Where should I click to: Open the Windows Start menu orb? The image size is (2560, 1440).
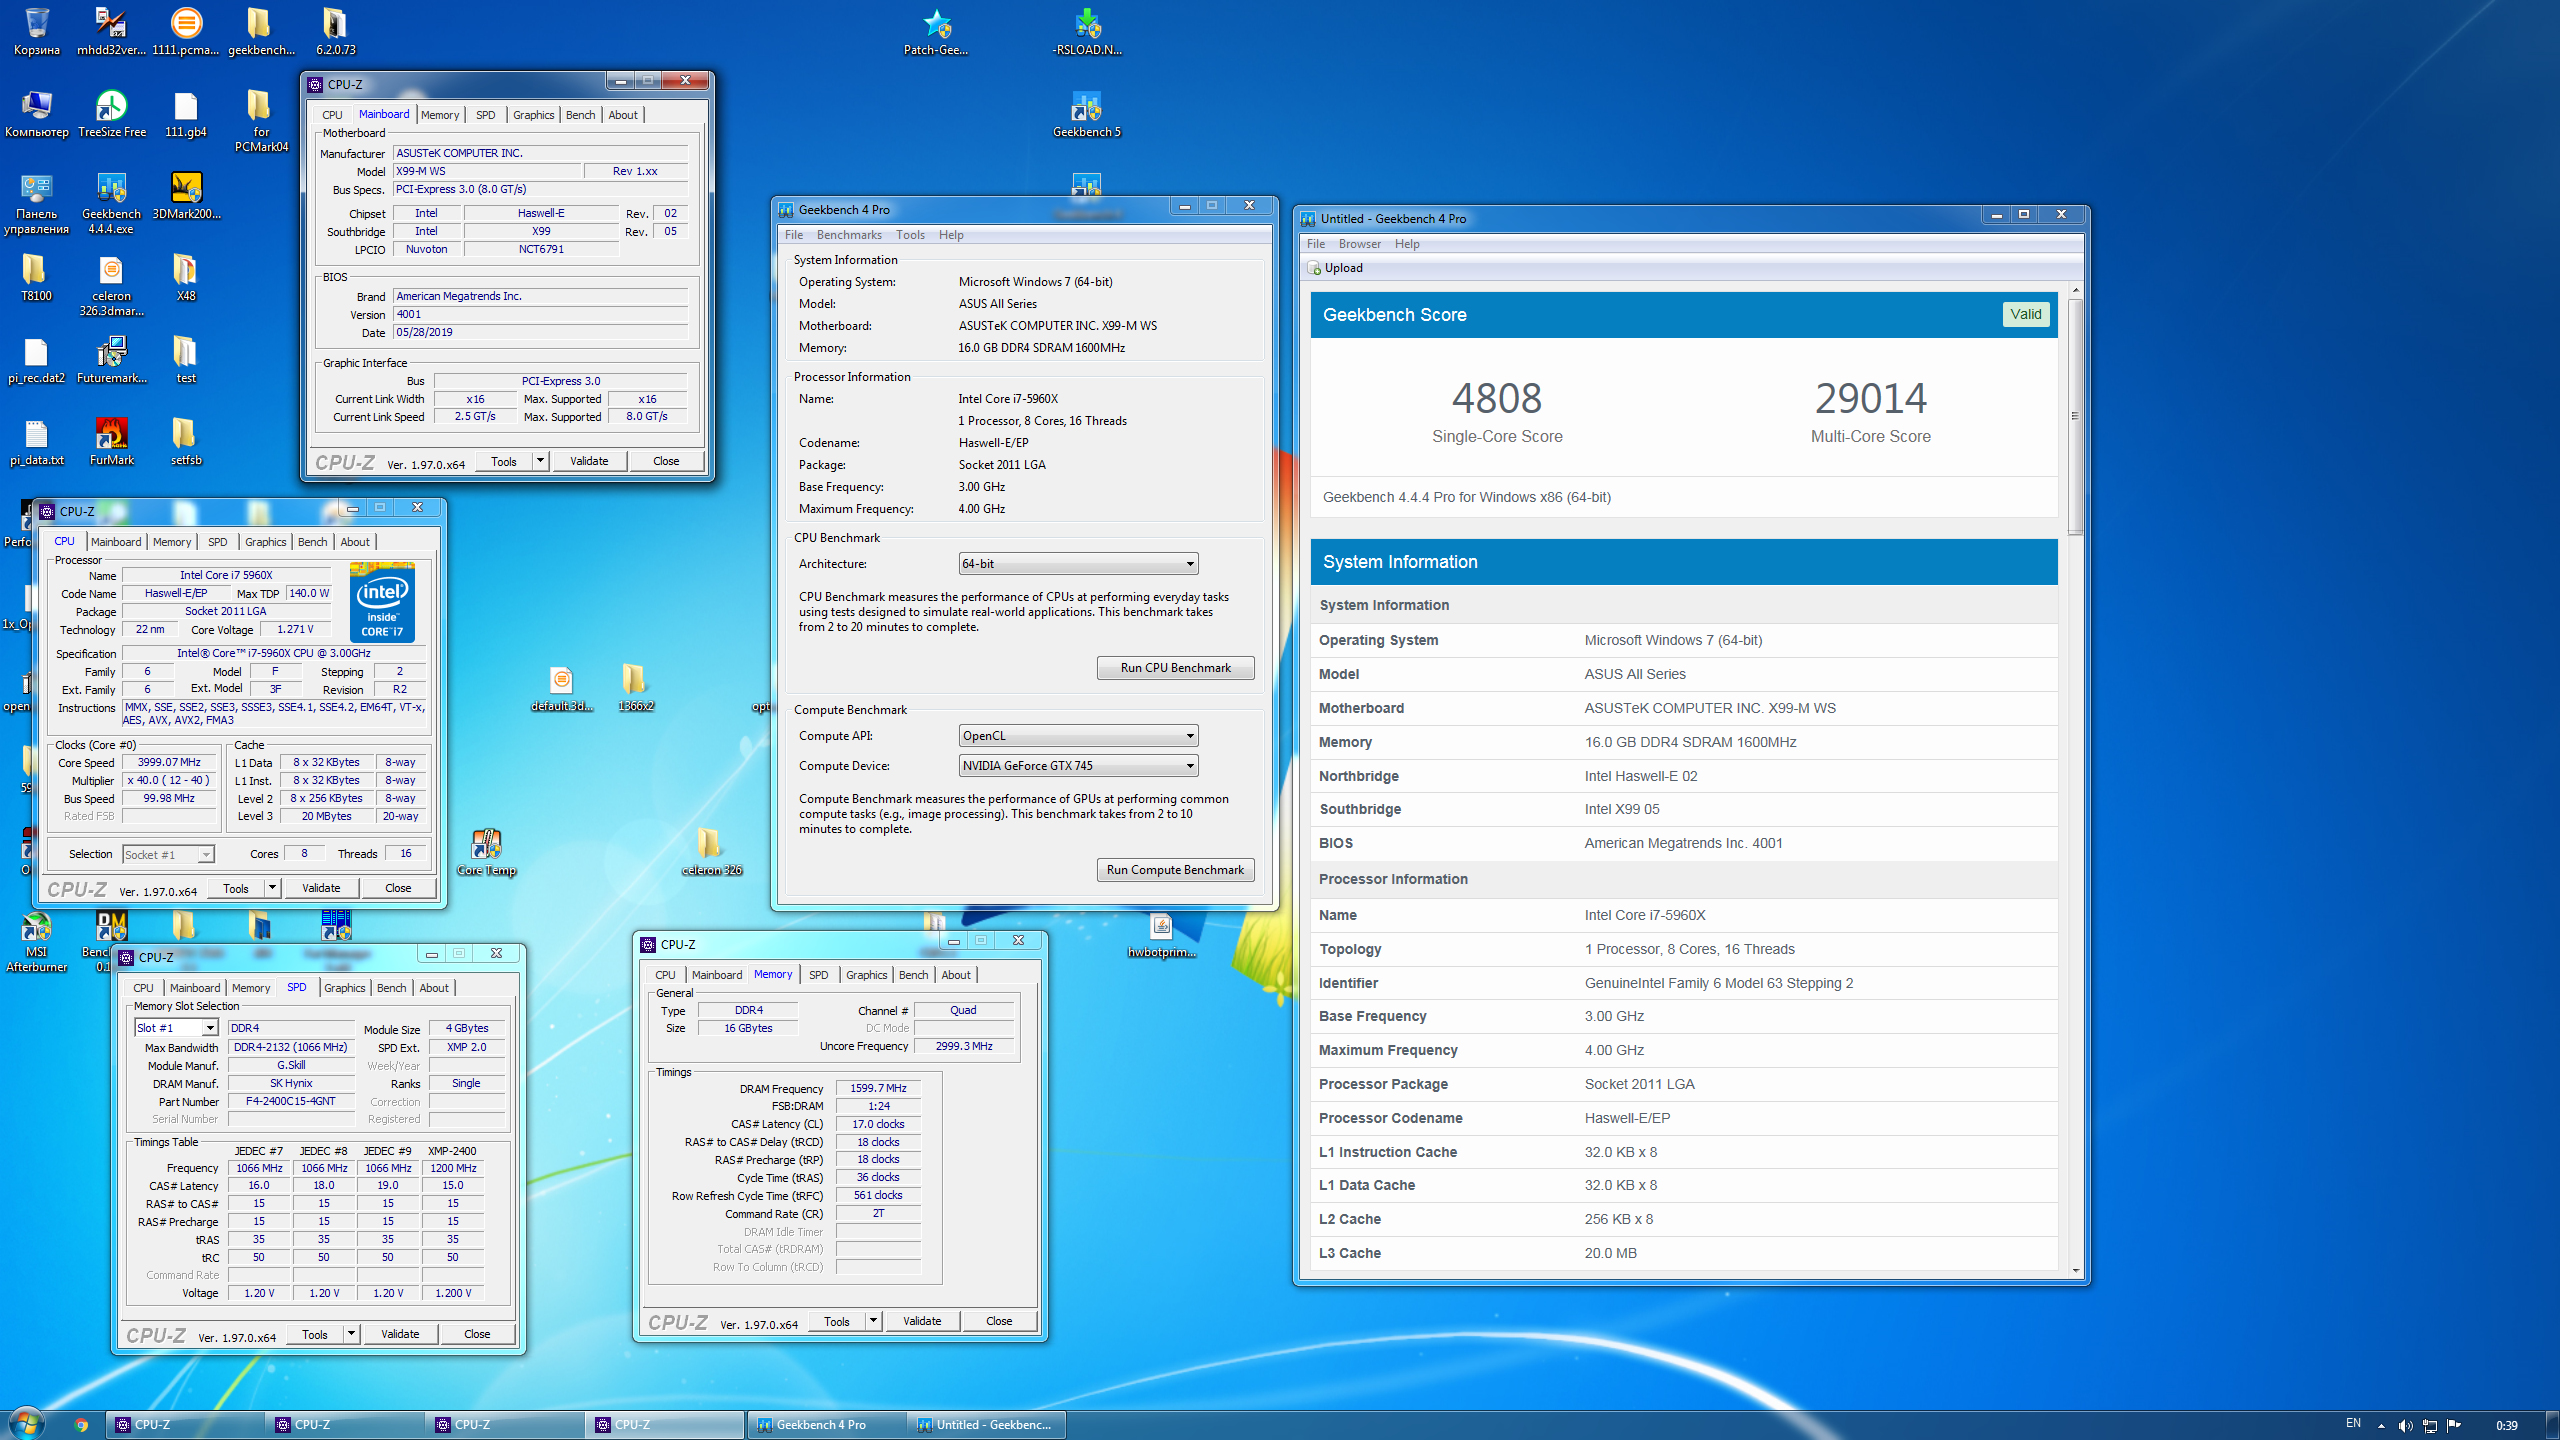pos(27,1424)
